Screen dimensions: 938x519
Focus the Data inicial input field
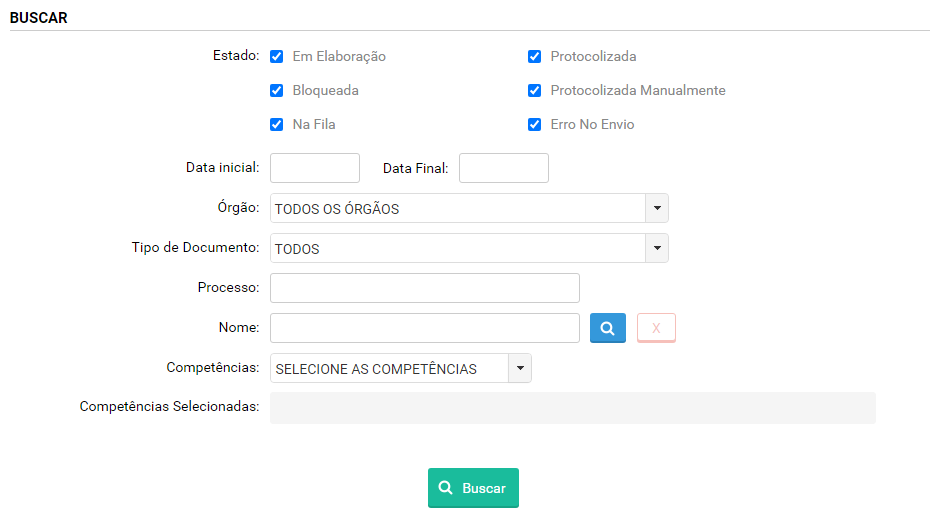click(x=314, y=168)
